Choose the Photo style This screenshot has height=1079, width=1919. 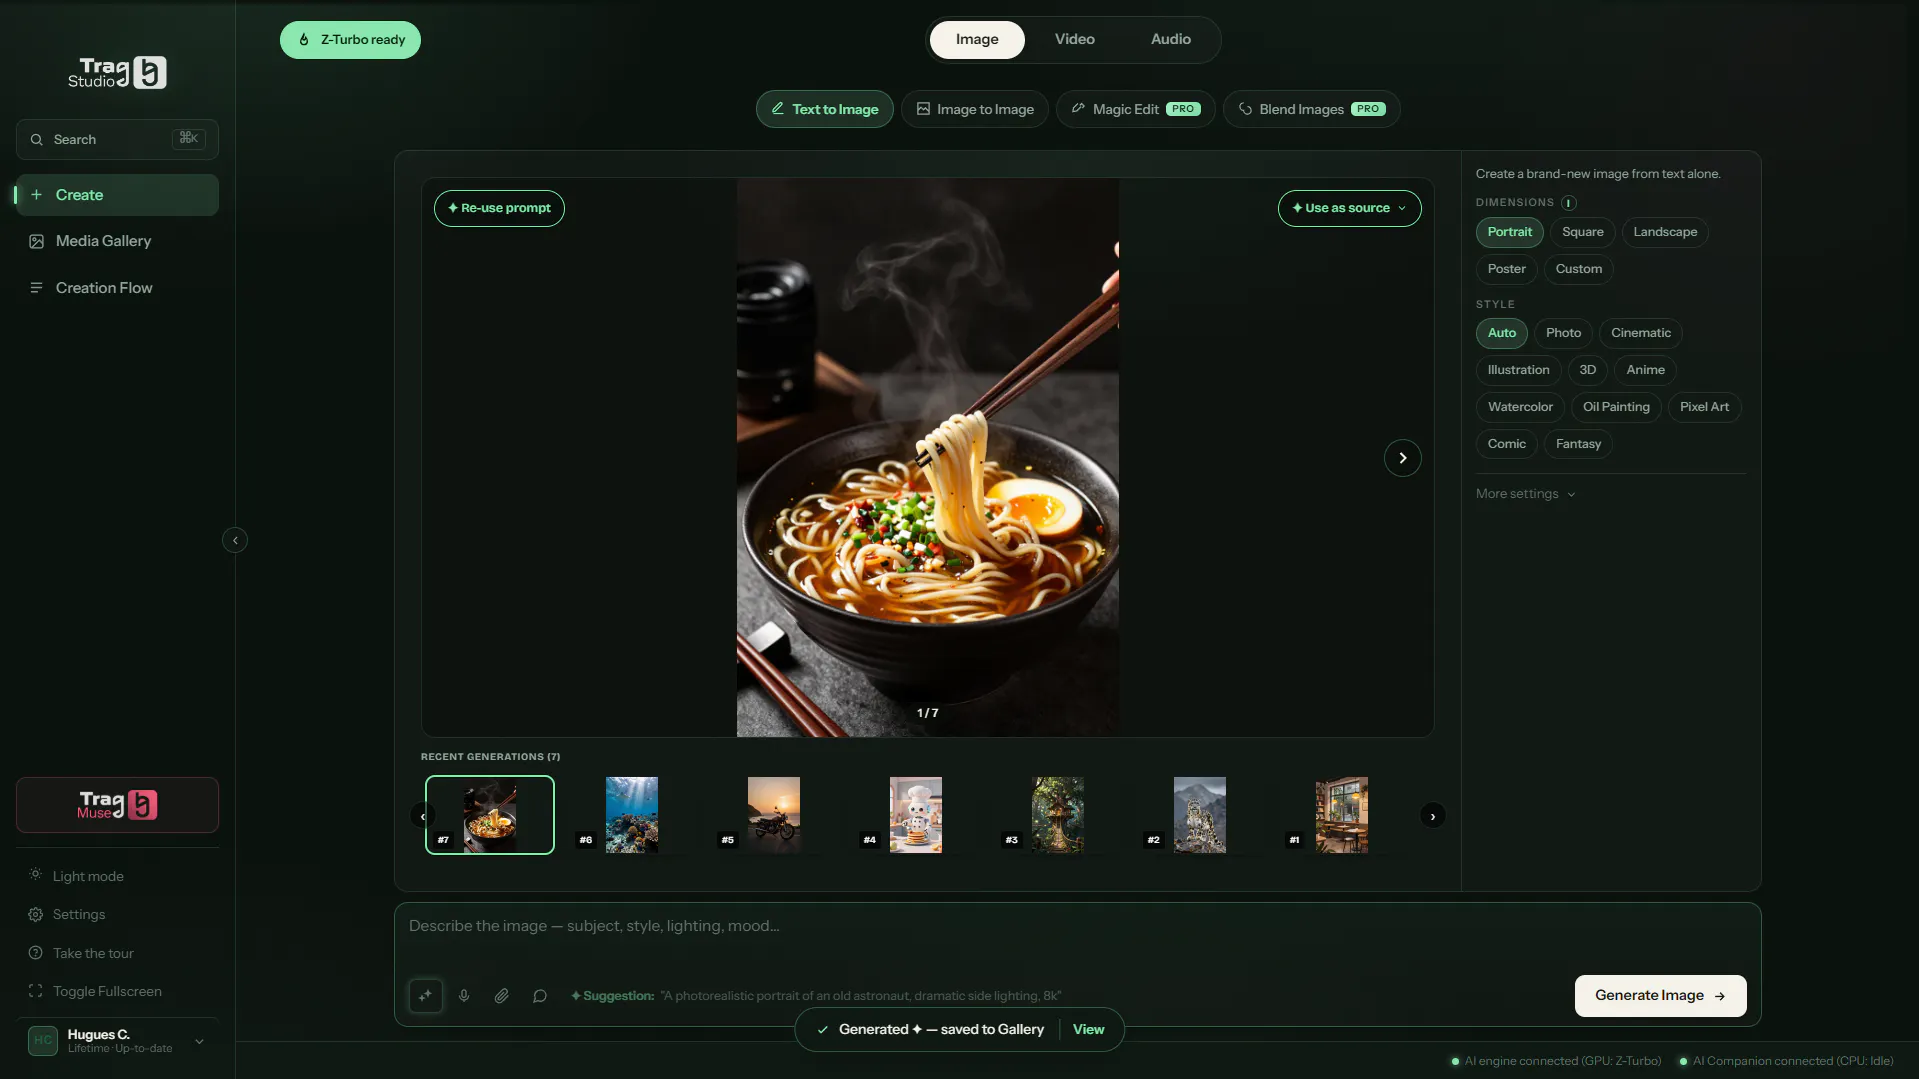(x=1564, y=333)
